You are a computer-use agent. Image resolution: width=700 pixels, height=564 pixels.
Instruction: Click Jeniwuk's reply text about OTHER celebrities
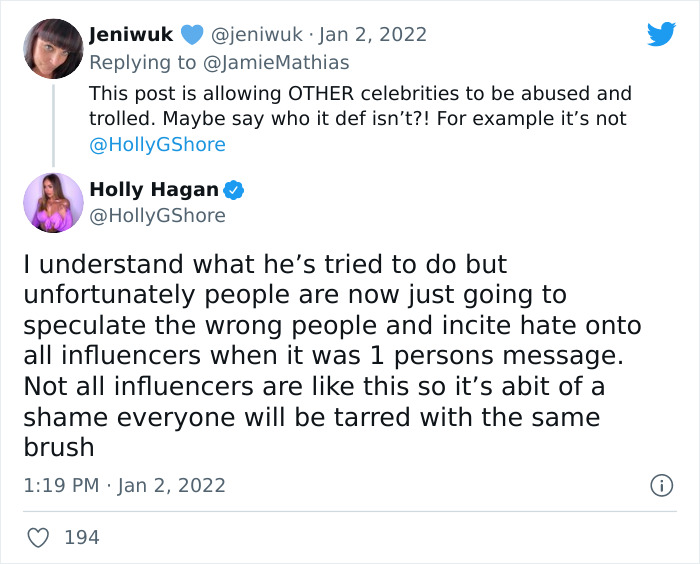pyautogui.click(x=360, y=106)
